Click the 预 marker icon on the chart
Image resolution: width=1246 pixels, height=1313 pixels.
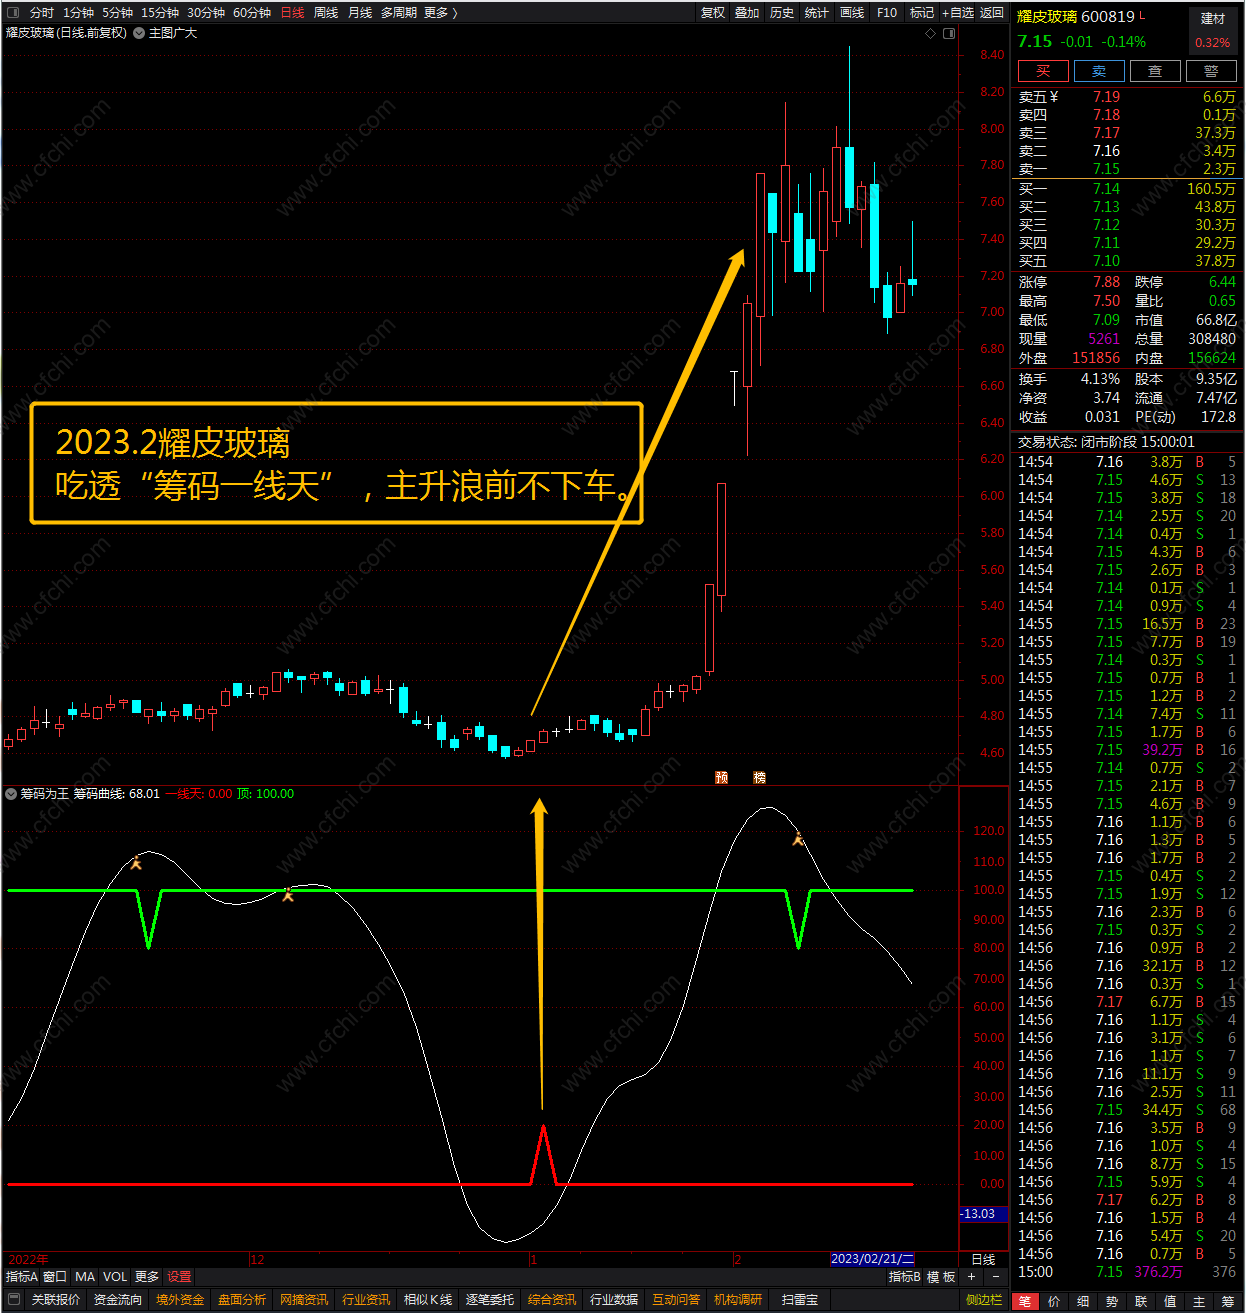pyautogui.click(x=721, y=777)
